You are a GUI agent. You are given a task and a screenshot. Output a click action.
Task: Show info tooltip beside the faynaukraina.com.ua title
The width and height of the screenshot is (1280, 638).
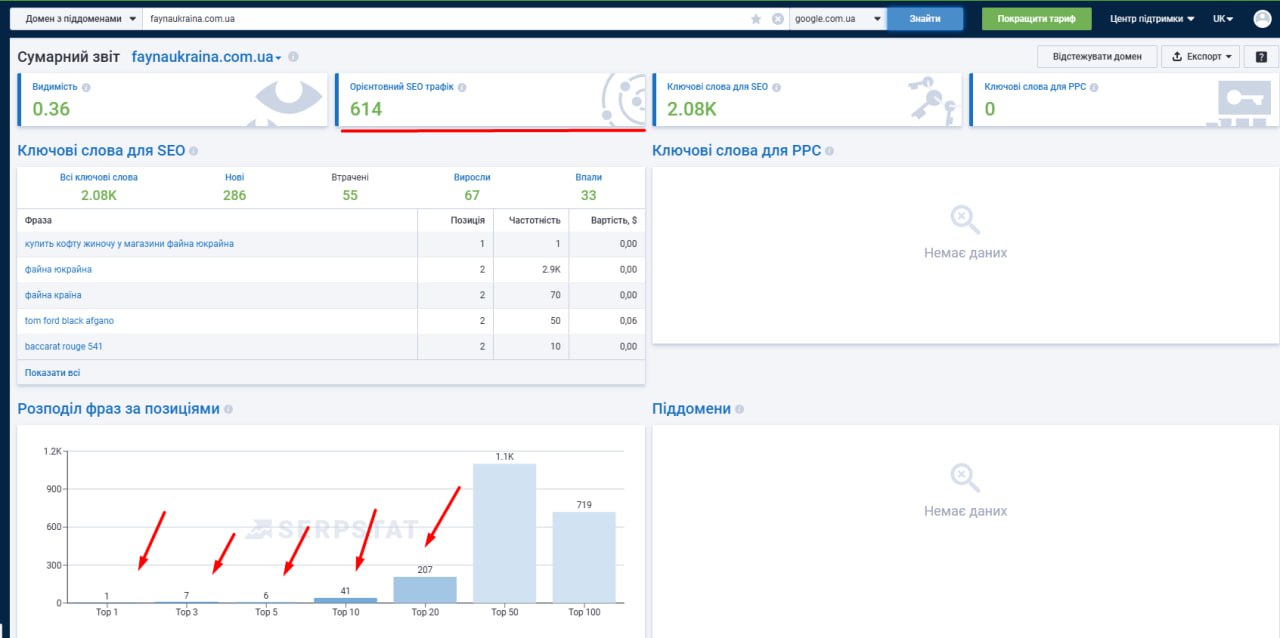tap(293, 58)
